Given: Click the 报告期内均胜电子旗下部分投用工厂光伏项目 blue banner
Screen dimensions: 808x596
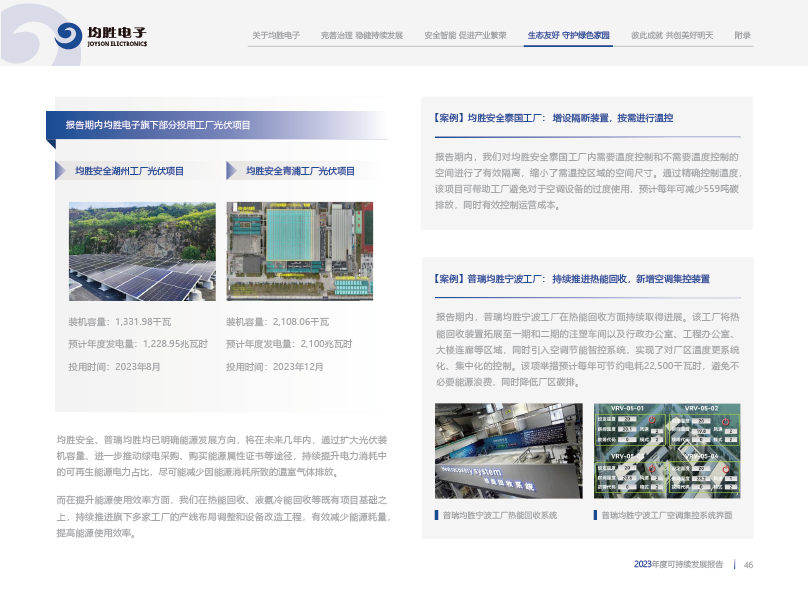Looking at the screenshot, I should point(158,125).
